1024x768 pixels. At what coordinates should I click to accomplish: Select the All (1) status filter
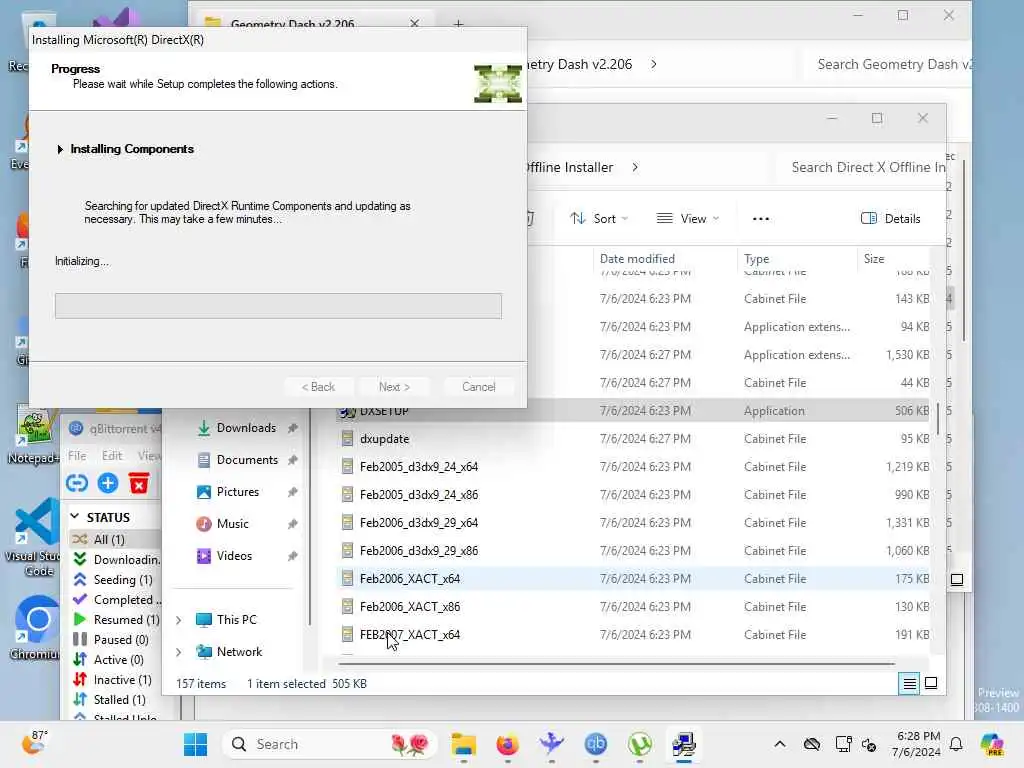click(109, 539)
